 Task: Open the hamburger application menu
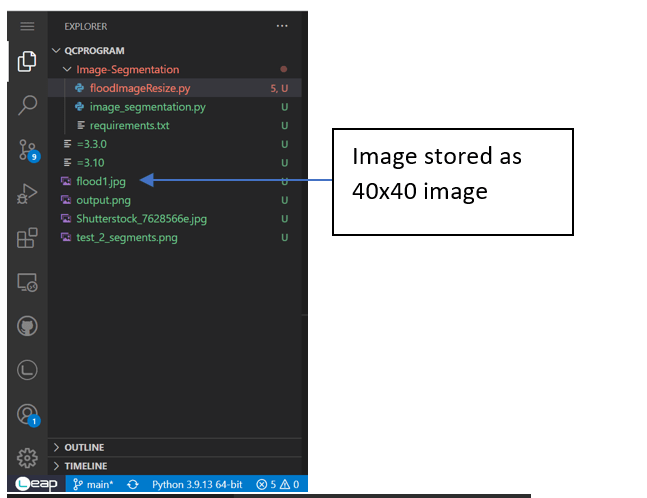27,26
